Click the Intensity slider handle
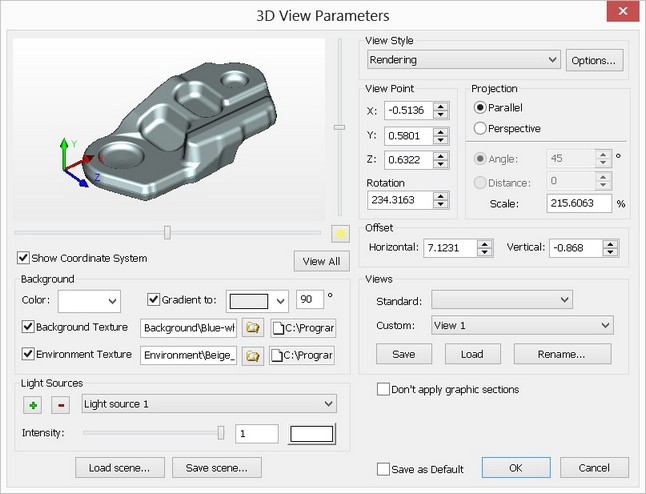Viewport: 646px width, 494px height. [x=220, y=432]
